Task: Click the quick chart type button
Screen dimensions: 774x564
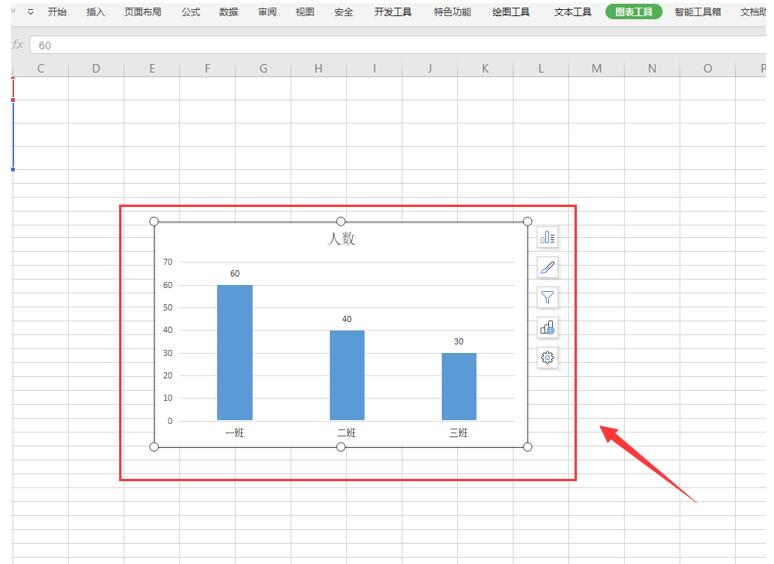Action: coord(547,328)
